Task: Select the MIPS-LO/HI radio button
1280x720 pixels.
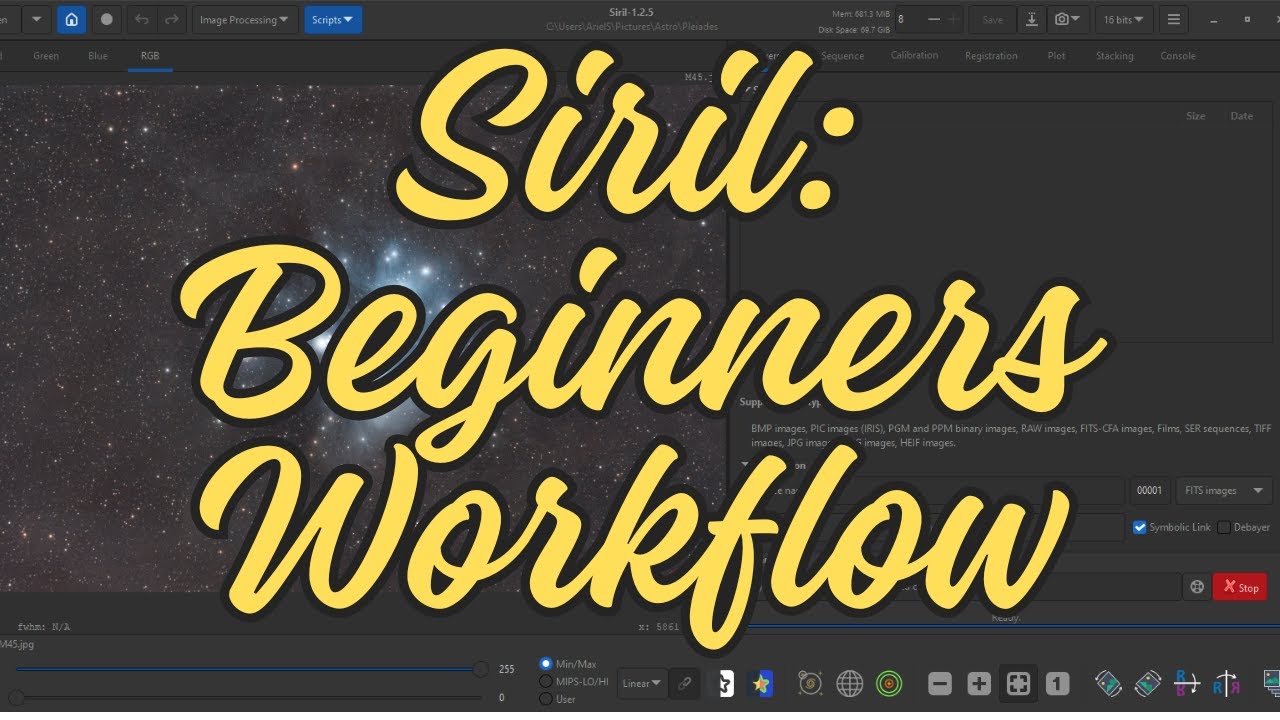Action: 546,681
